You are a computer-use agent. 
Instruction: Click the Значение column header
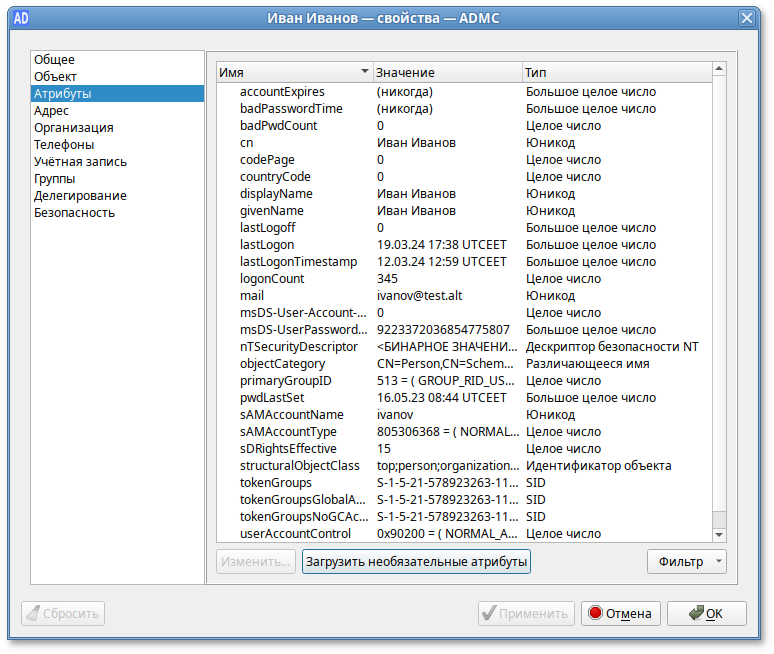coord(446,73)
